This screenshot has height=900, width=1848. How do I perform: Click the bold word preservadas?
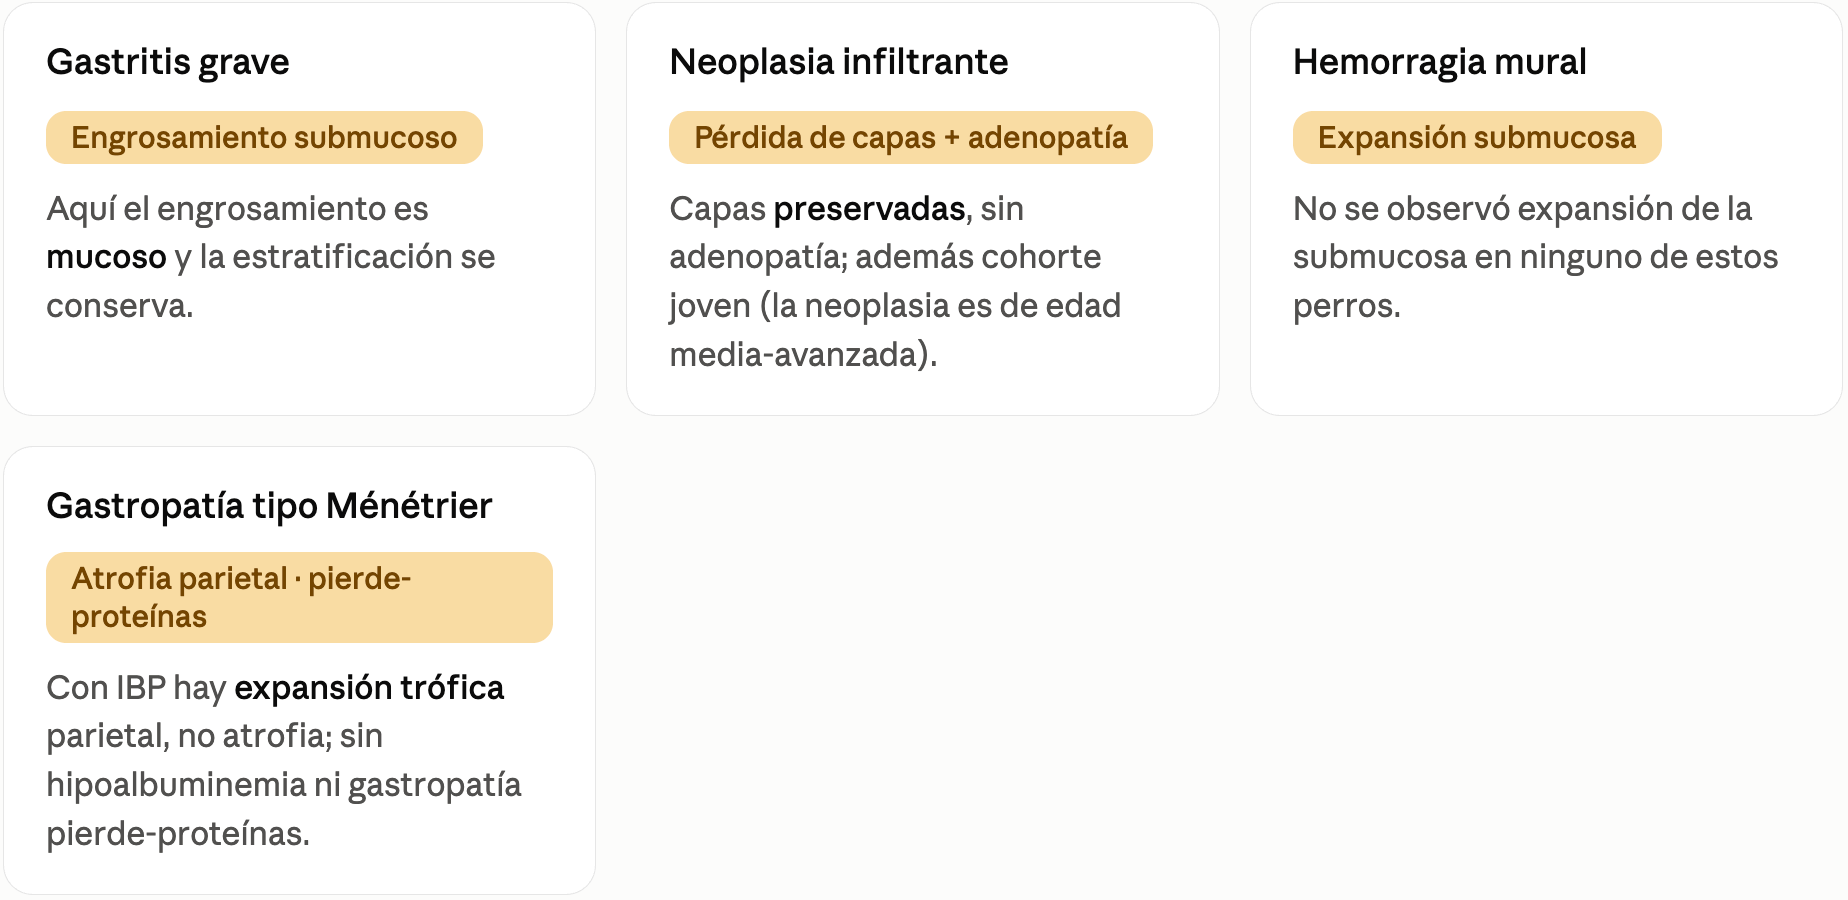coord(869,209)
